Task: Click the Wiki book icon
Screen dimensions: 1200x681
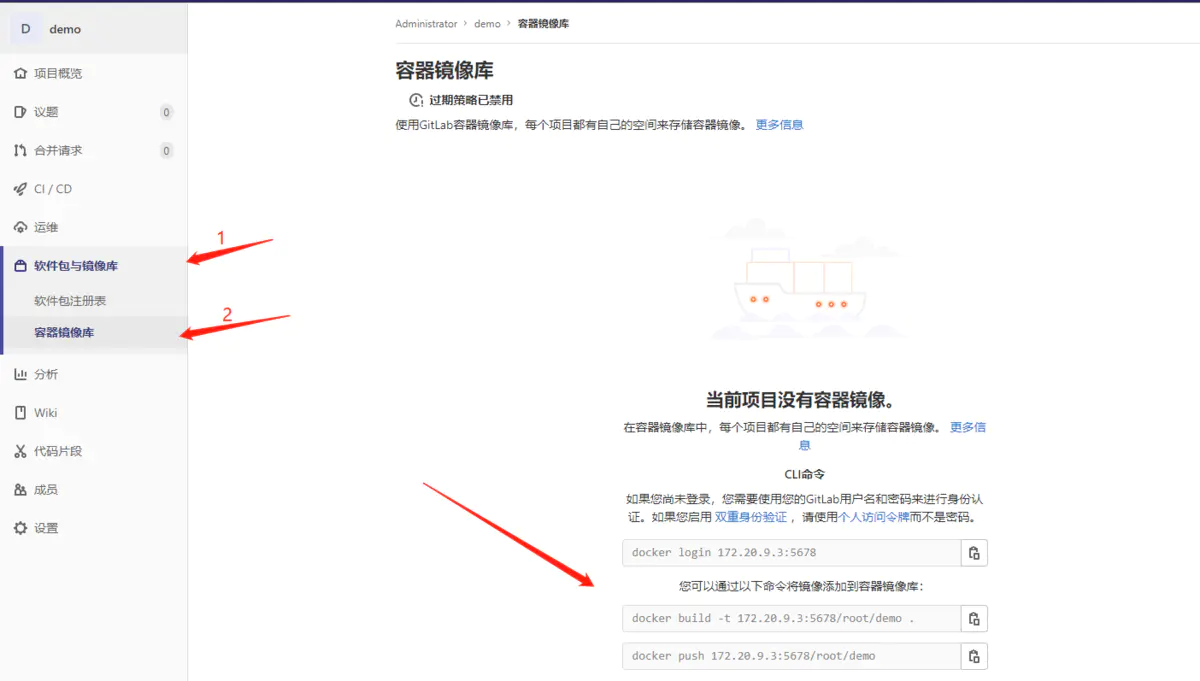Action: click(20, 413)
